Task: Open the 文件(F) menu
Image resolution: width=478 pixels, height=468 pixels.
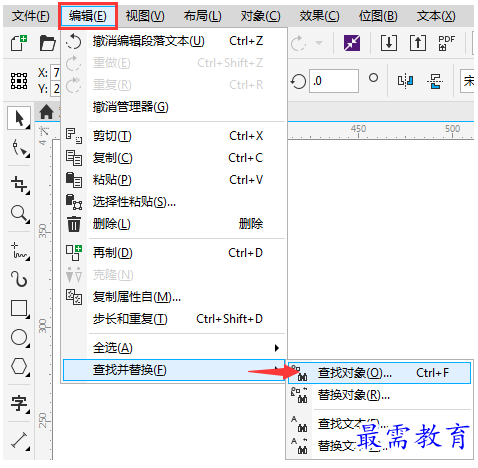Action: pos(30,16)
